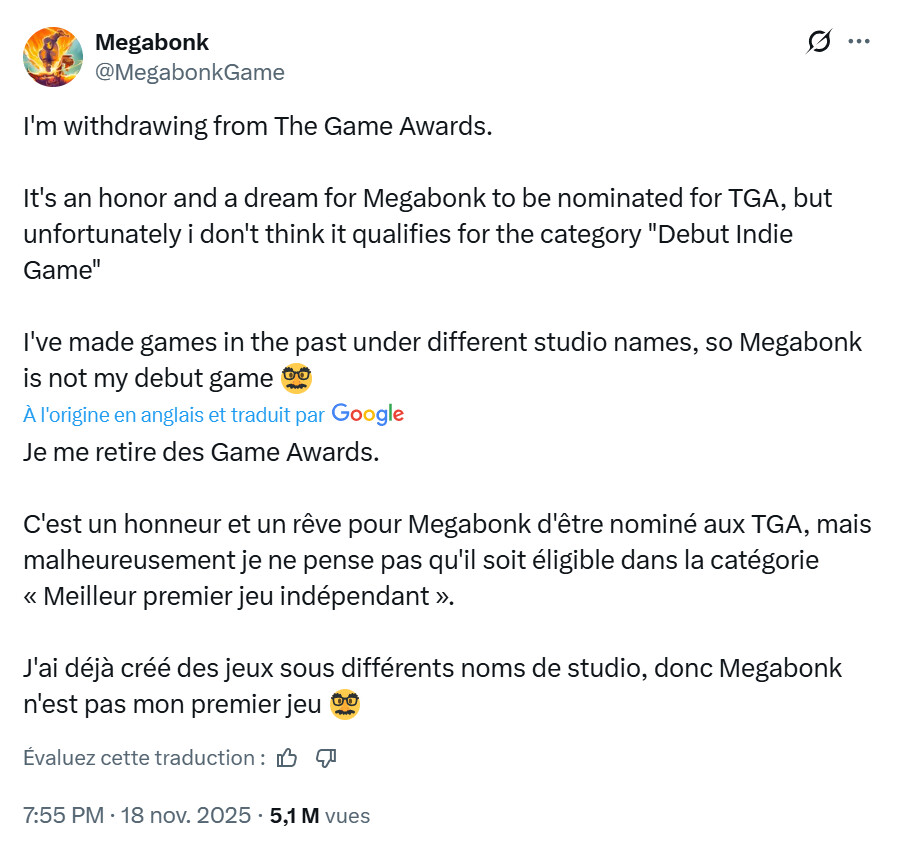
Task: Open the 7:55 PM timestamp link
Action: point(62,815)
